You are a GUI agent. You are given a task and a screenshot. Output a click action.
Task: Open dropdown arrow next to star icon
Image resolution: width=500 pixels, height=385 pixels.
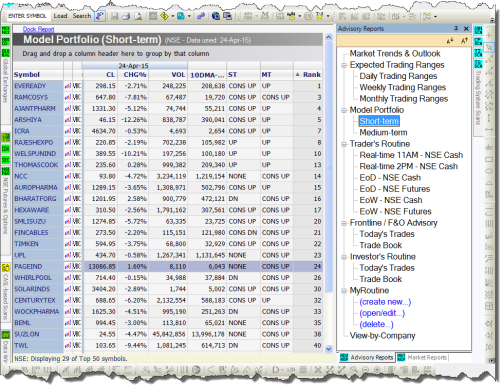[328, 16]
